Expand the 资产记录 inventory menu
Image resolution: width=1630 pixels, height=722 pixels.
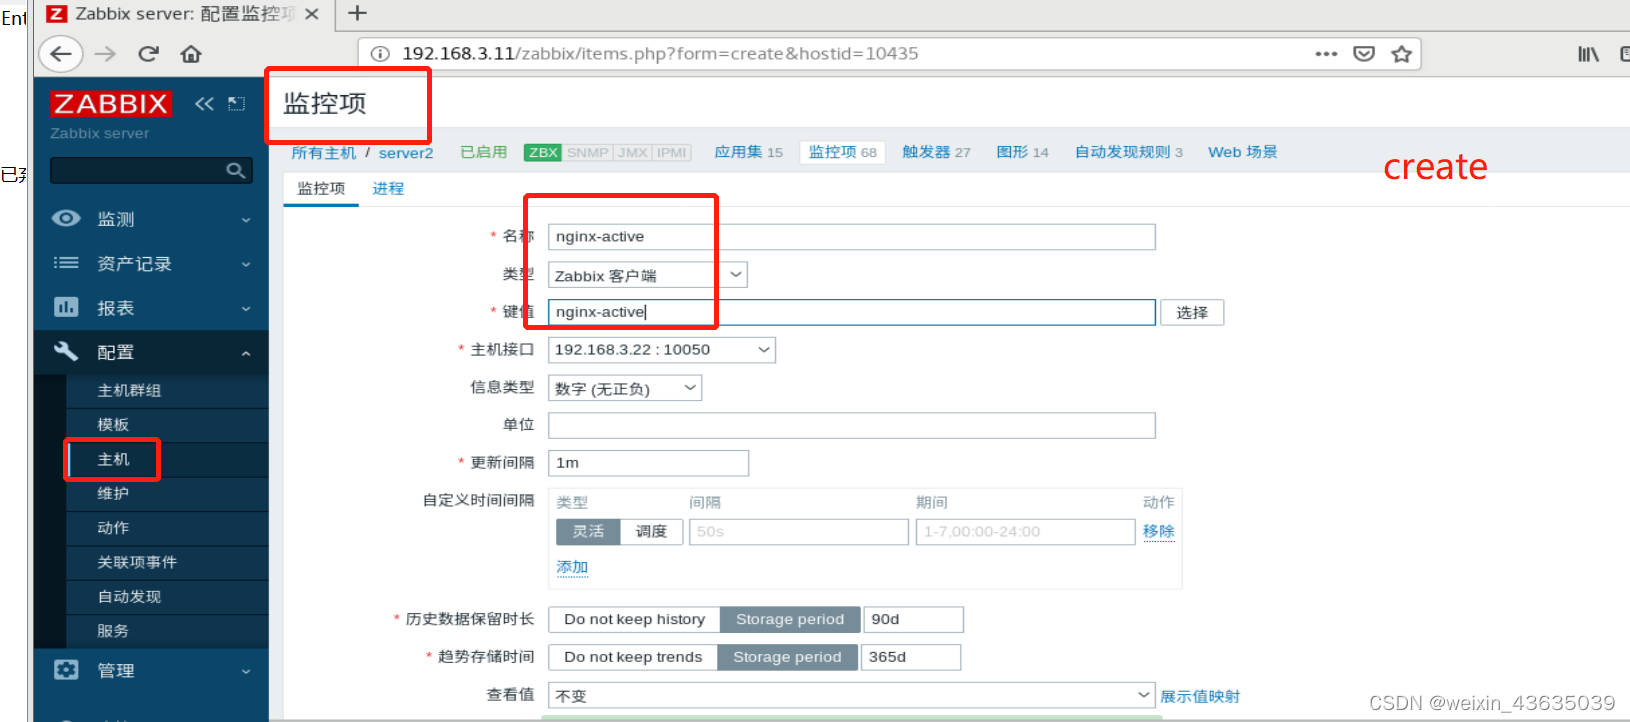pyautogui.click(x=151, y=264)
